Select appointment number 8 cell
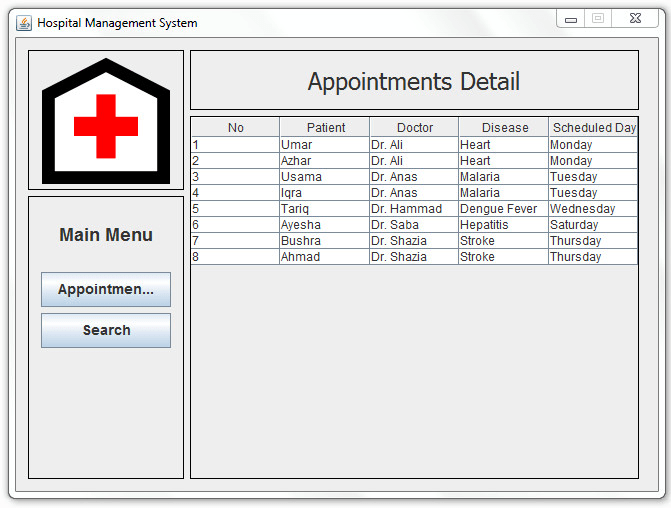671x508 pixels. tap(235, 256)
